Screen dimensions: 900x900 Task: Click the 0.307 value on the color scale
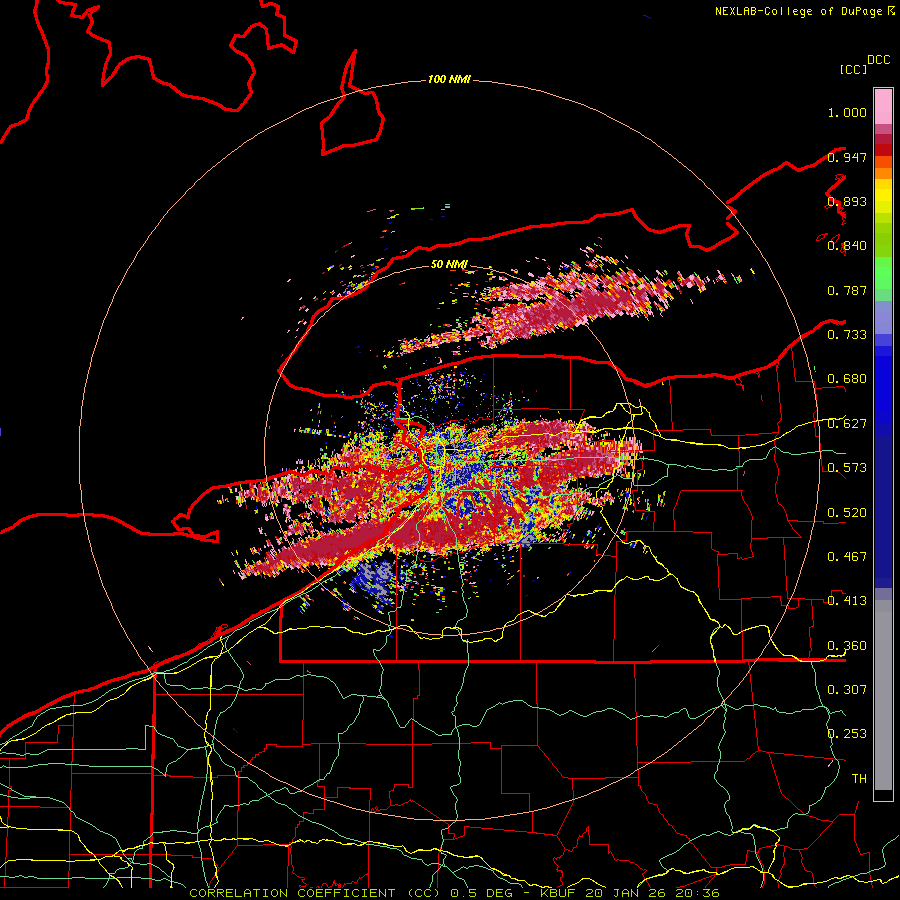tap(847, 690)
